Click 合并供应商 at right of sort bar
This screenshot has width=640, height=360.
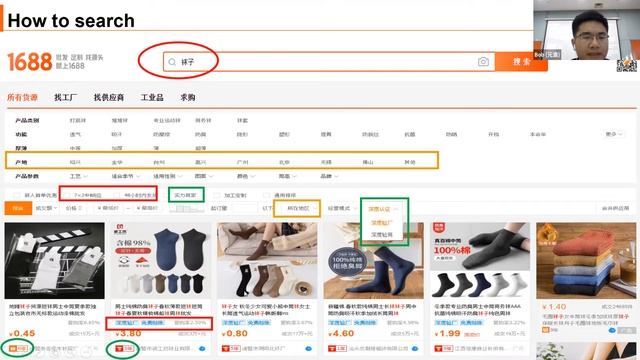[615, 209]
